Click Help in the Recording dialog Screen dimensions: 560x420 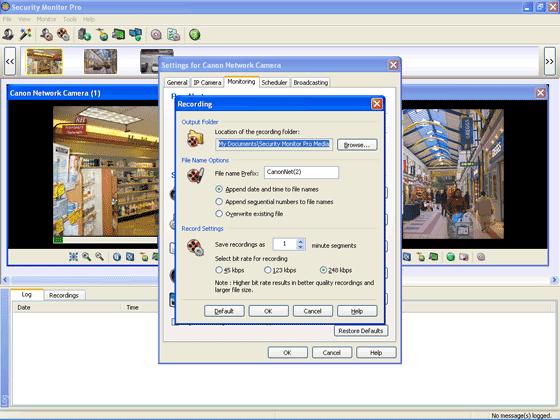click(357, 311)
